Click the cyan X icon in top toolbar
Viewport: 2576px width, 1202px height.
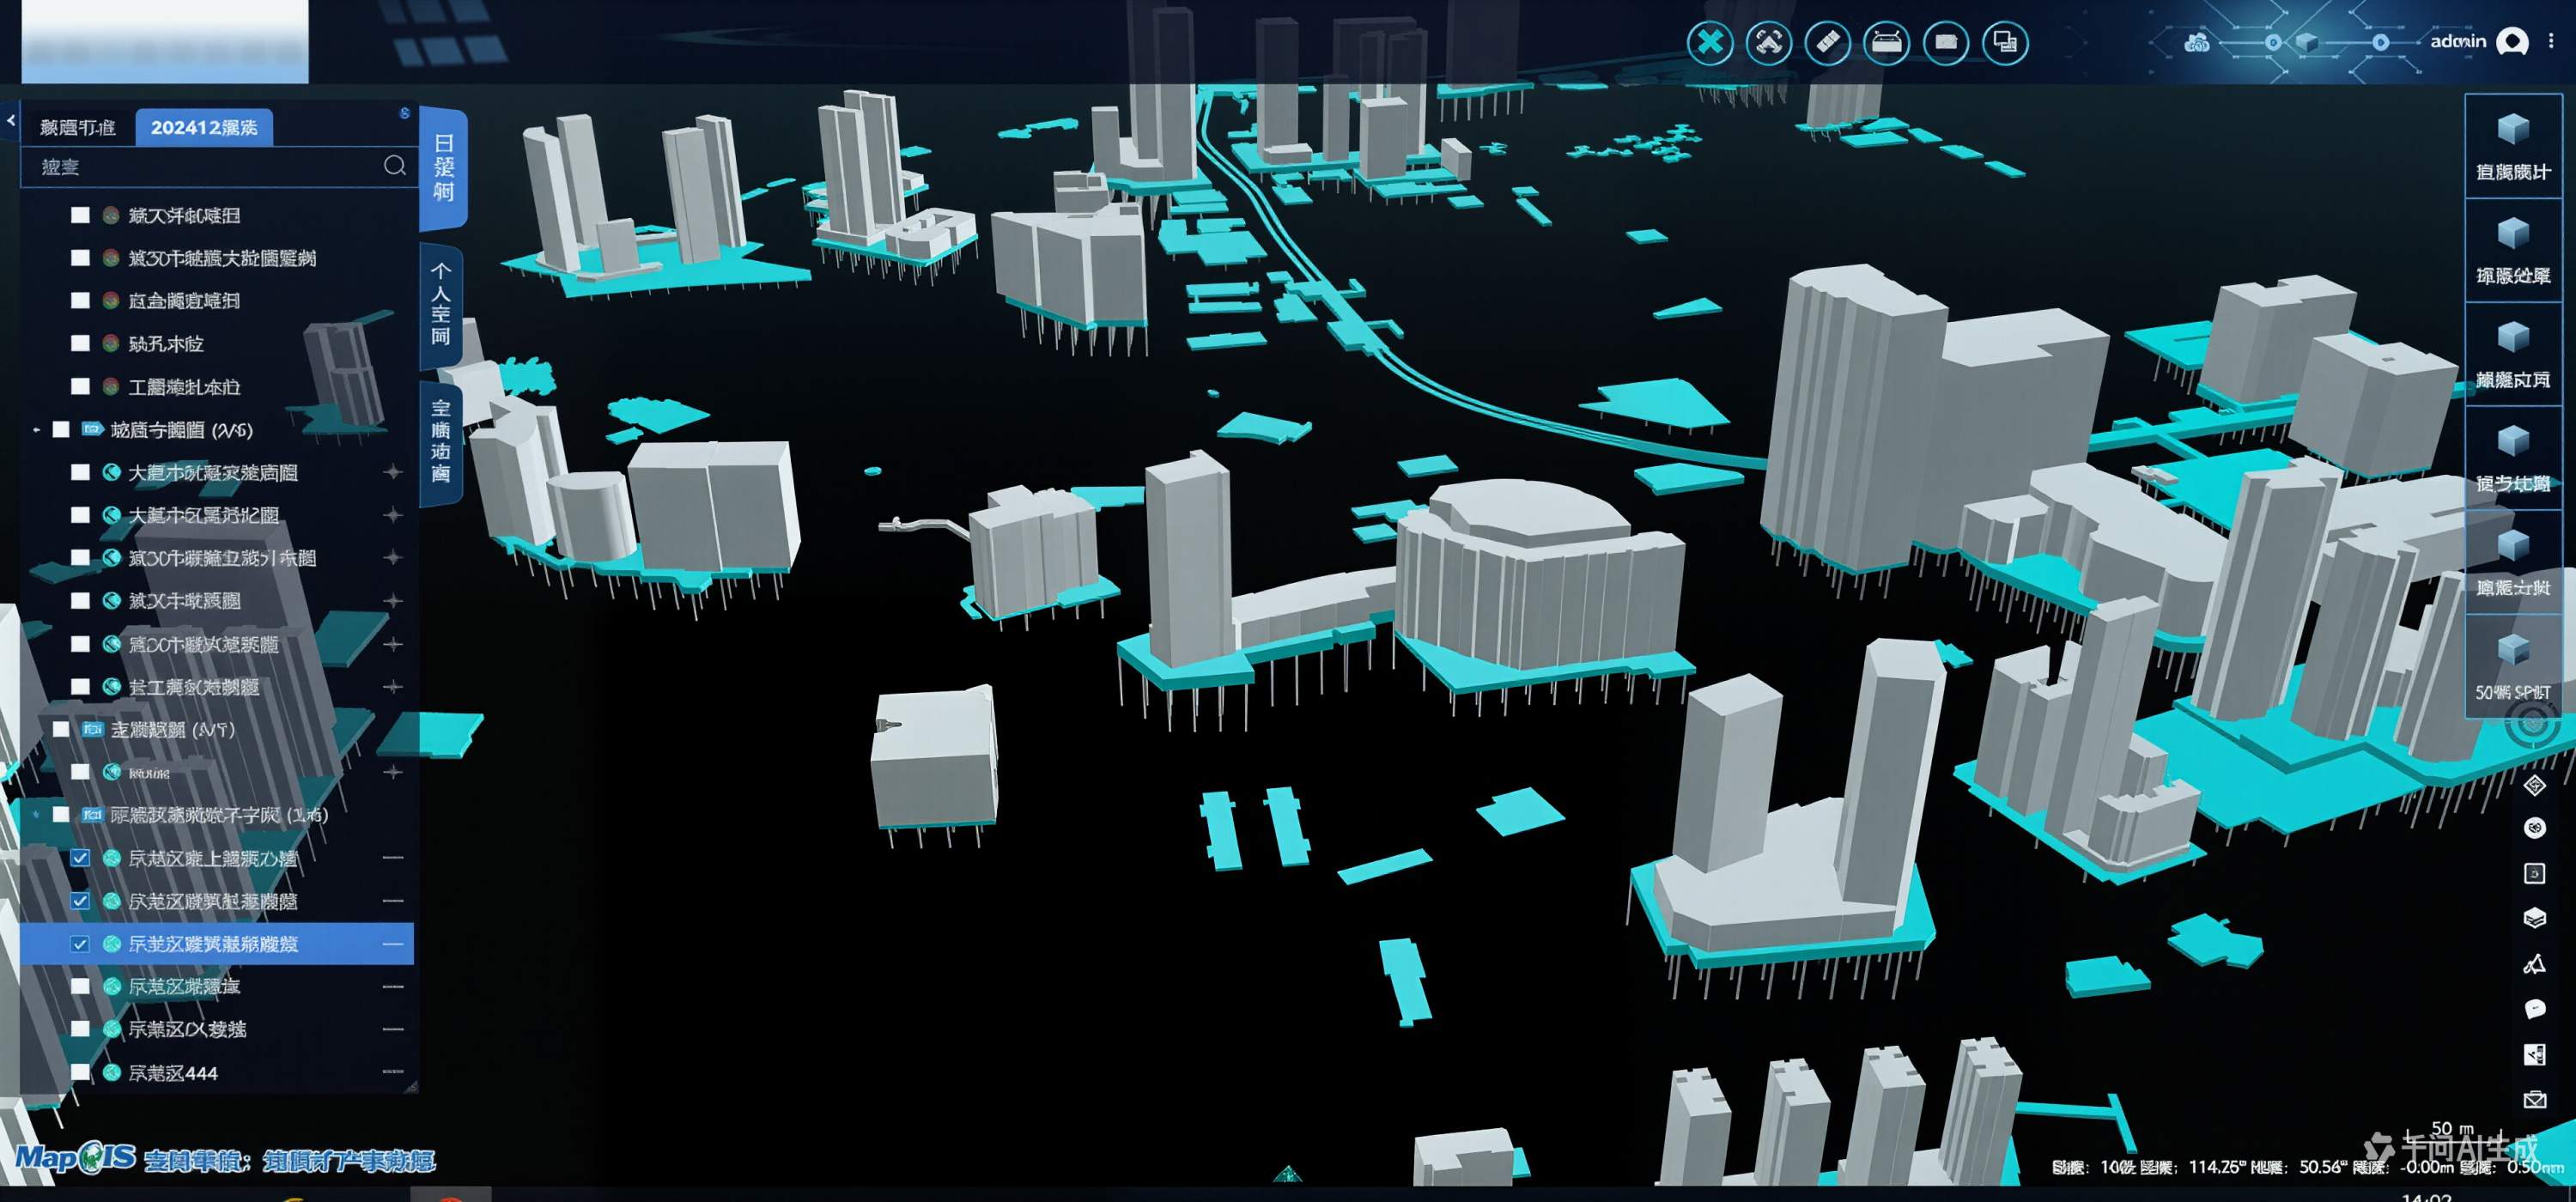point(1710,43)
